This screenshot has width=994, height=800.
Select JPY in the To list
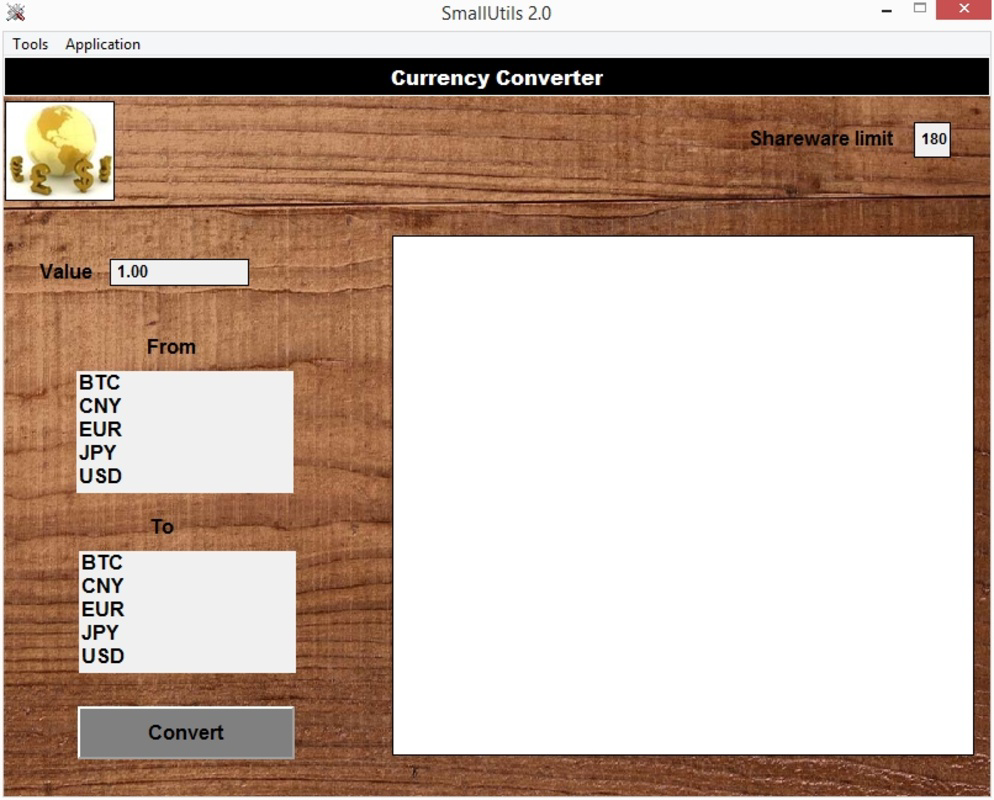(187, 633)
